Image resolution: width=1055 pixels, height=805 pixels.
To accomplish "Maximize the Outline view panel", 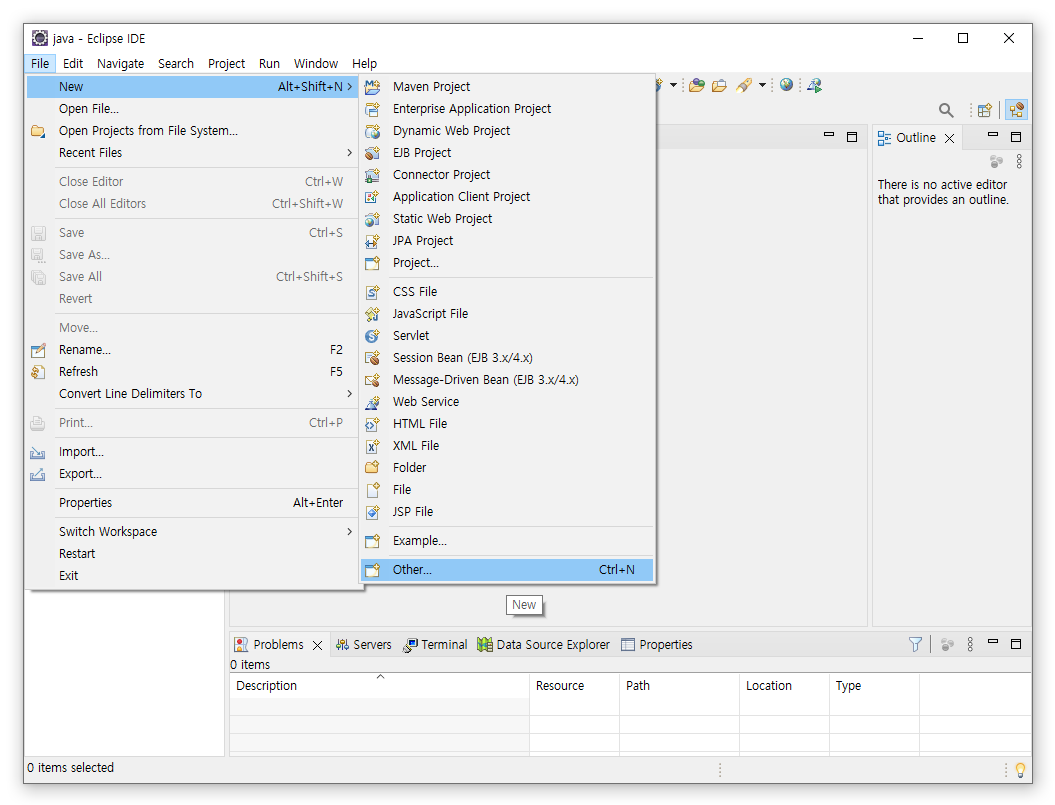I will (1016, 137).
